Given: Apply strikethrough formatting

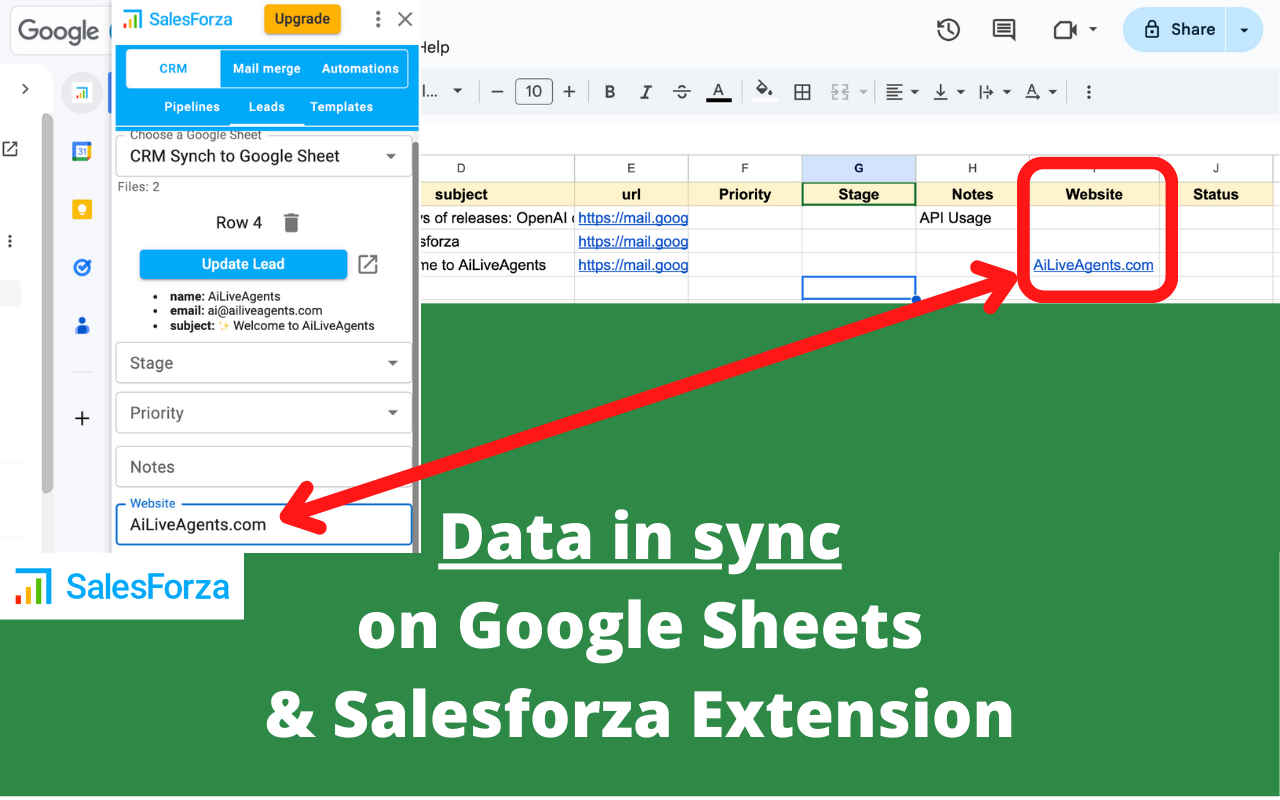Looking at the screenshot, I should (x=682, y=92).
